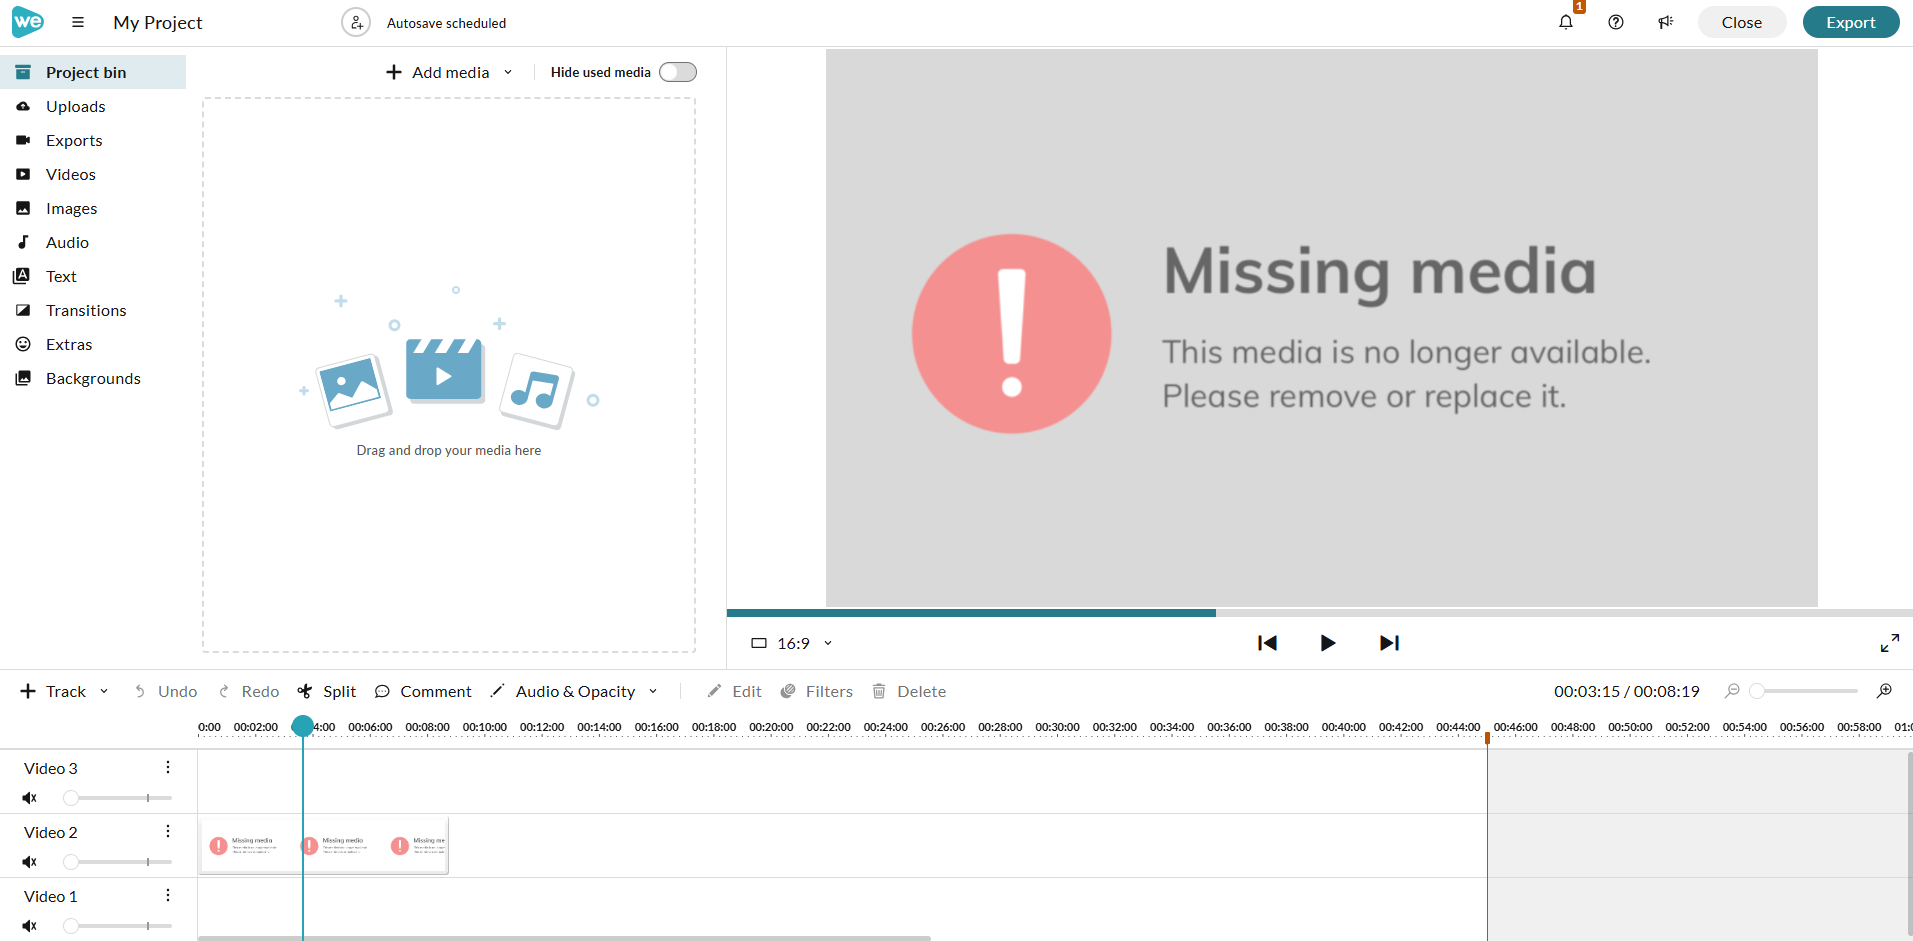Toggle mute on Video 2 track
The height and width of the screenshot is (941, 1913).
(30, 862)
